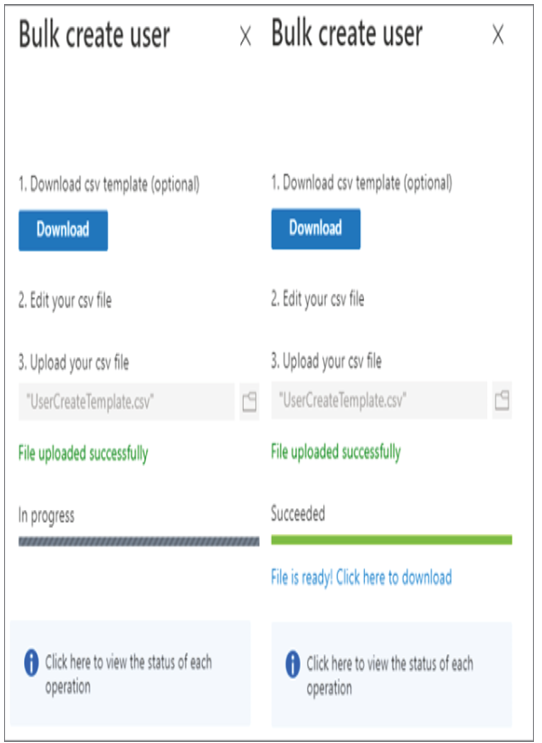Click the striped In progress bar
Viewport: 542px width, 743px height.
click(x=139, y=541)
